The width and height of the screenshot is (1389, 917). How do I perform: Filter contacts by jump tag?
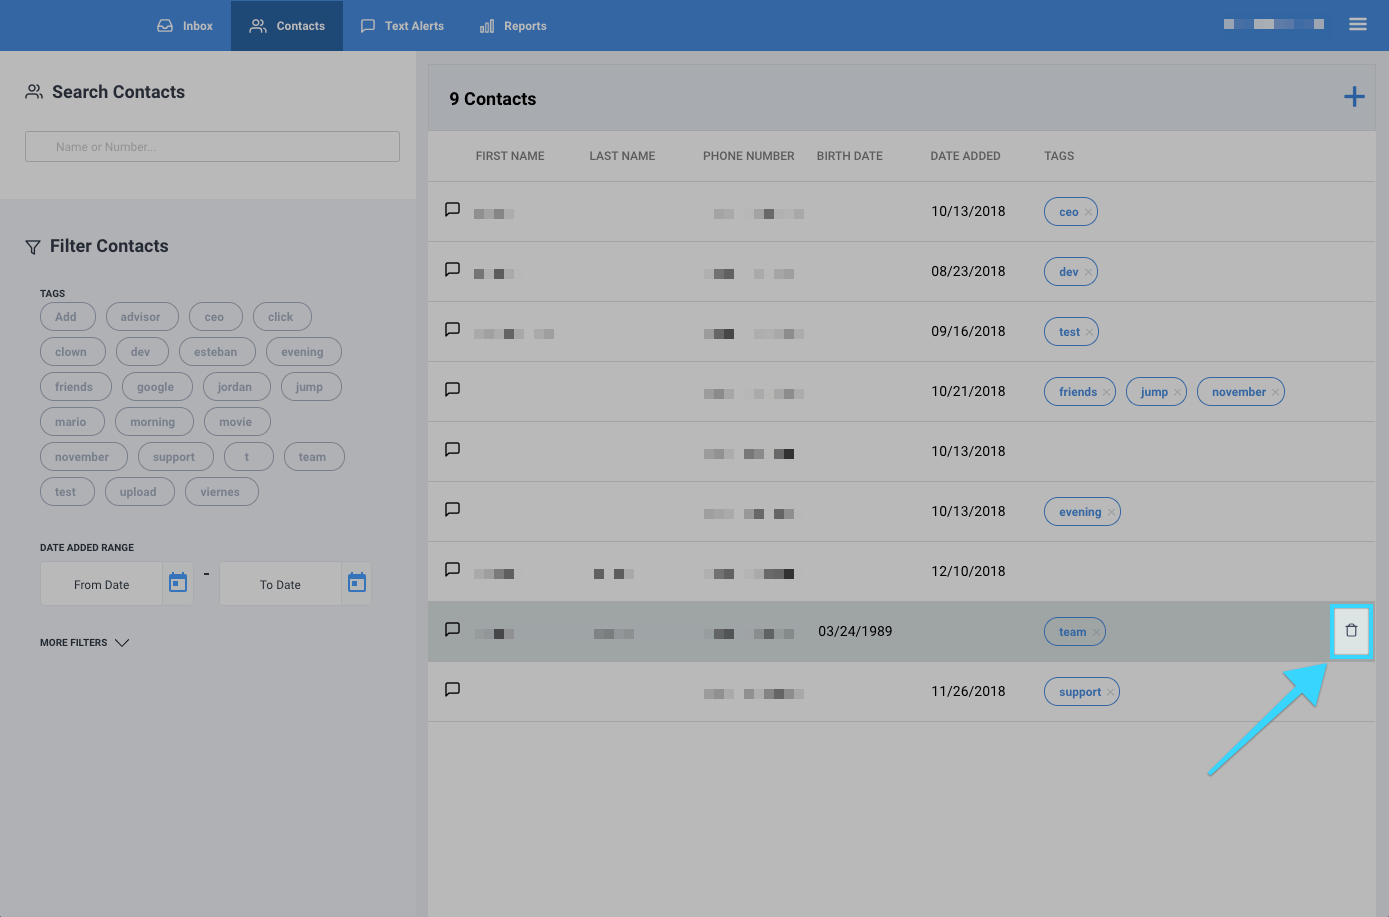point(311,387)
